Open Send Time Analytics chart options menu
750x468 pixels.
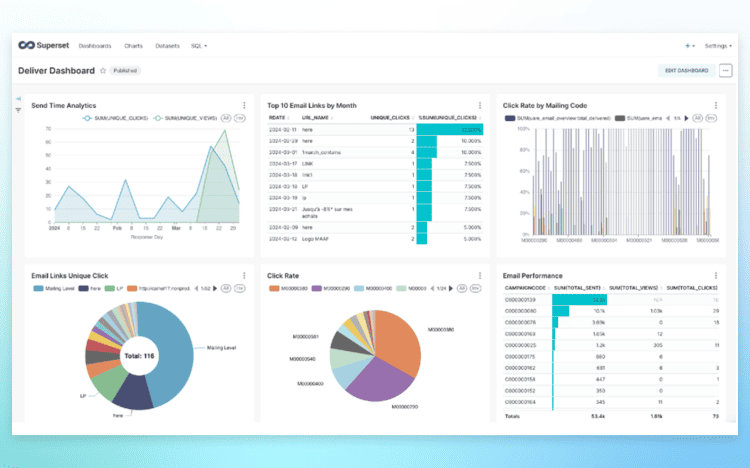pyautogui.click(x=244, y=105)
